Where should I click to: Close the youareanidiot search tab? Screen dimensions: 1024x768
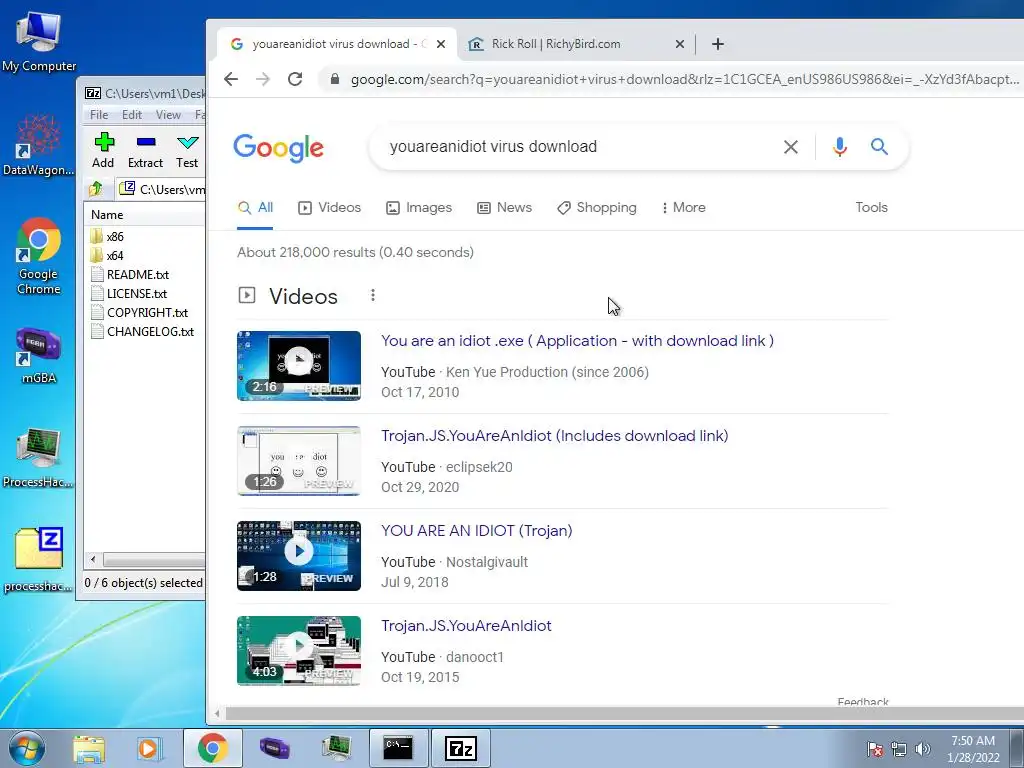point(441,44)
